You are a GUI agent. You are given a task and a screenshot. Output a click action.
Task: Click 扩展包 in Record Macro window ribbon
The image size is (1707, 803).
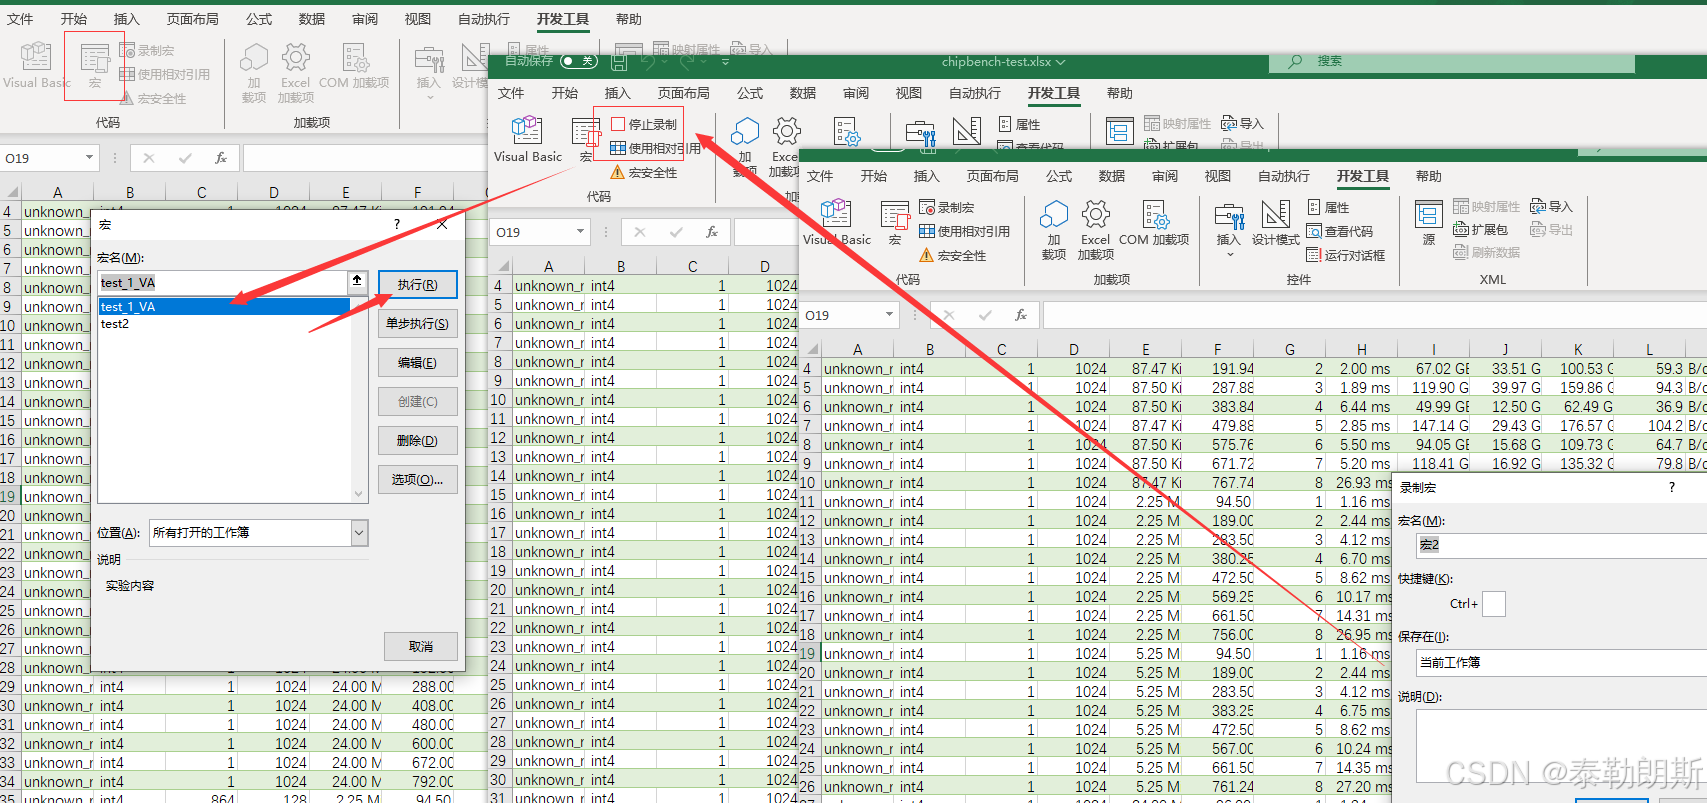(1480, 229)
